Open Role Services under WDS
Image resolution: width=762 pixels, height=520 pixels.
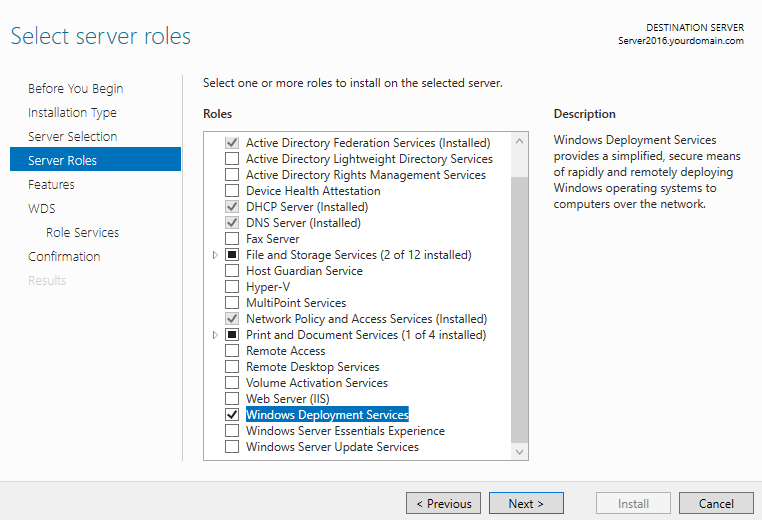(83, 233)
